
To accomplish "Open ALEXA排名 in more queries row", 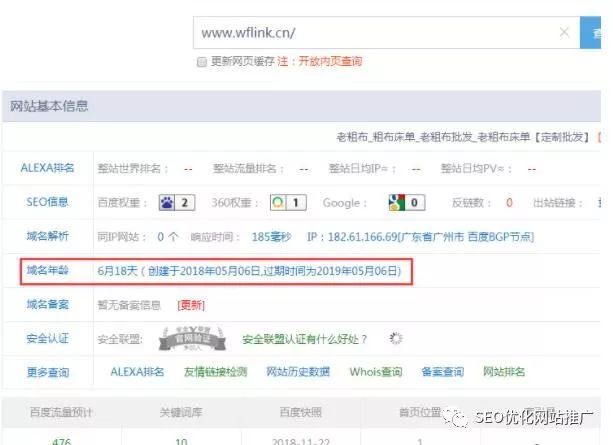I will pyautogui.click(x=137, y=371).
